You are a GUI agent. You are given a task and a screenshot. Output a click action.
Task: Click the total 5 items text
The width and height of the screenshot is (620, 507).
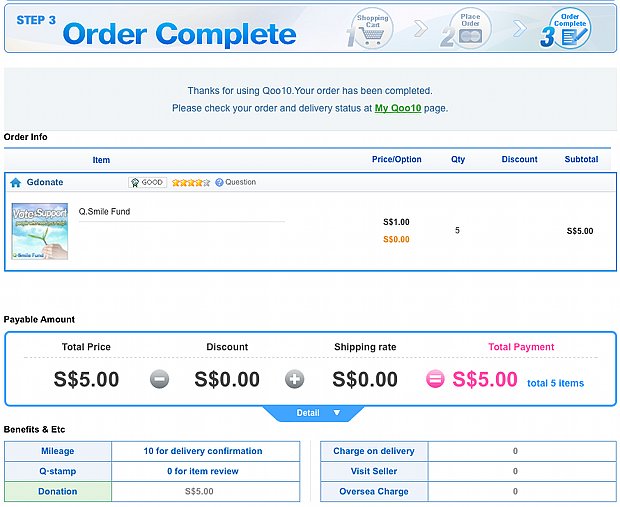click(x=556, y=383)
